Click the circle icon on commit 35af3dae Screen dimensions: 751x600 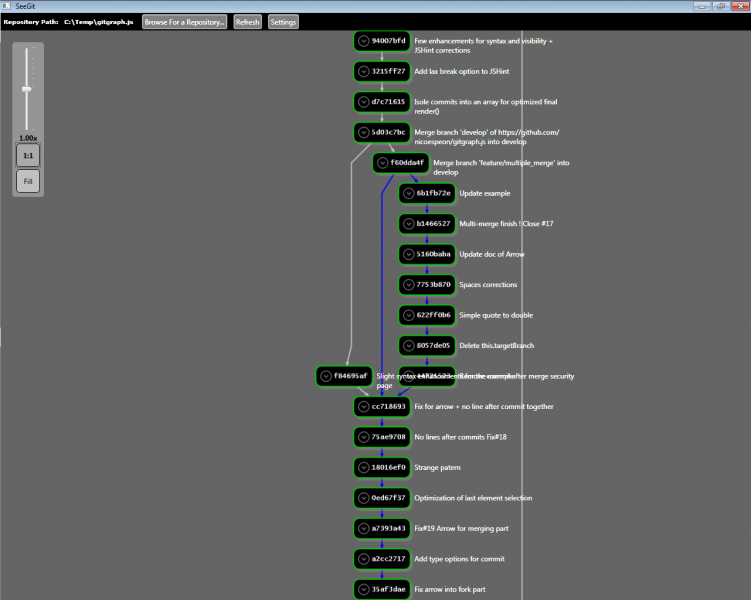click(x=364, y=589)
